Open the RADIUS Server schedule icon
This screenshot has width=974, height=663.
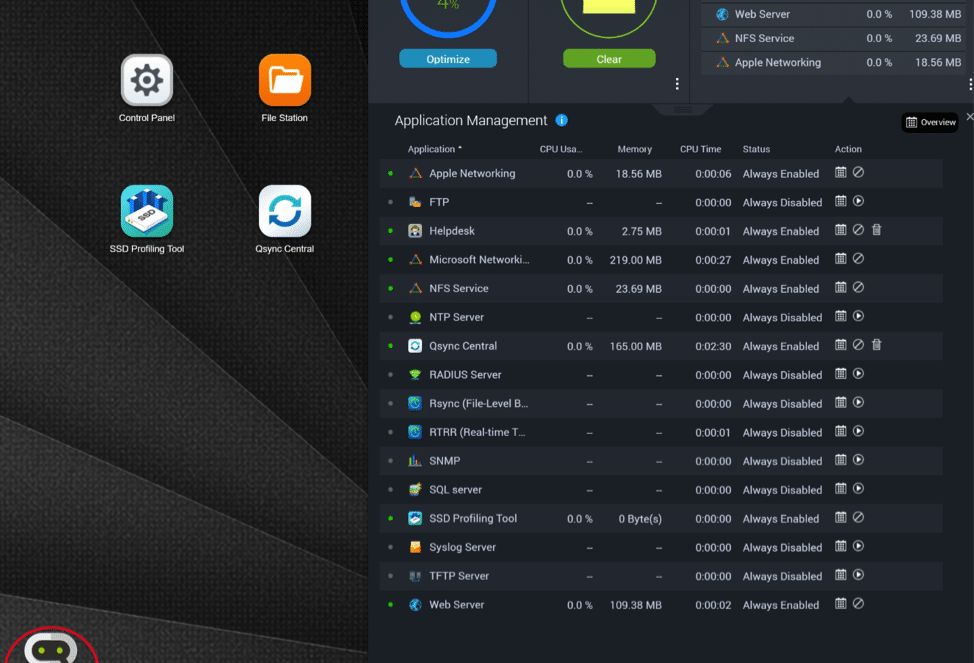(x=840, y=374)
